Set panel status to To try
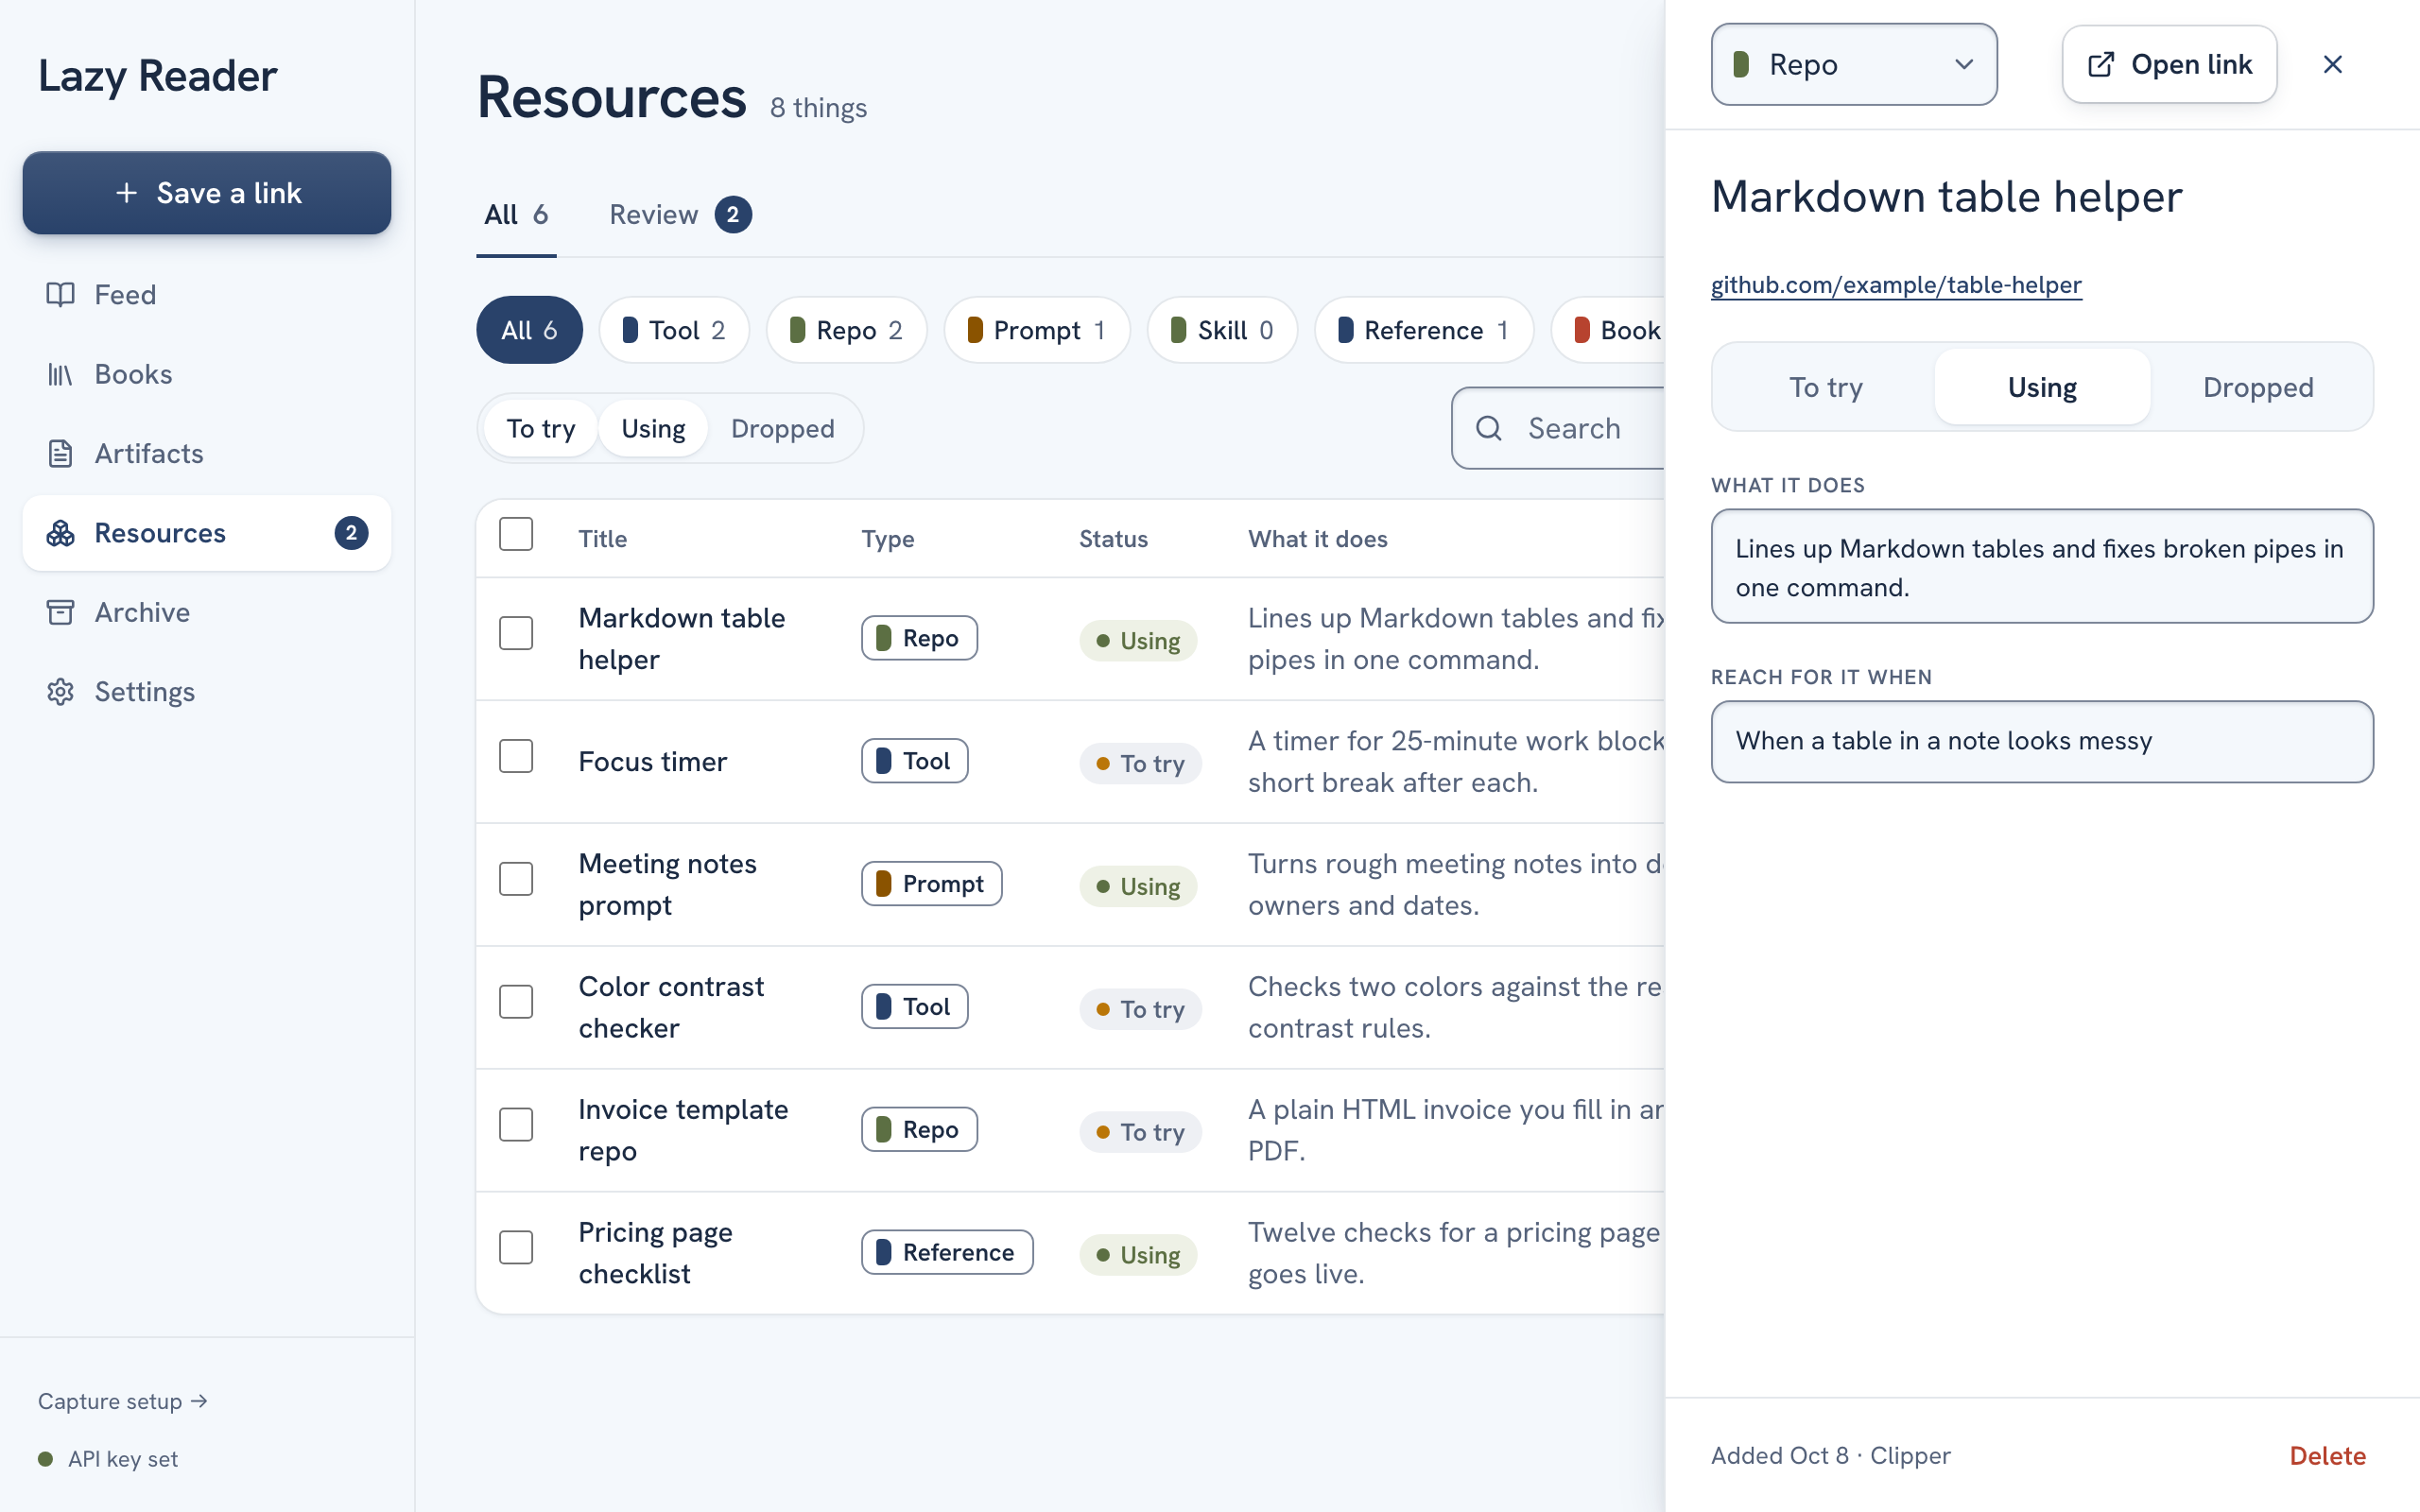The image size is (2420, 1512). (1826, 387)
